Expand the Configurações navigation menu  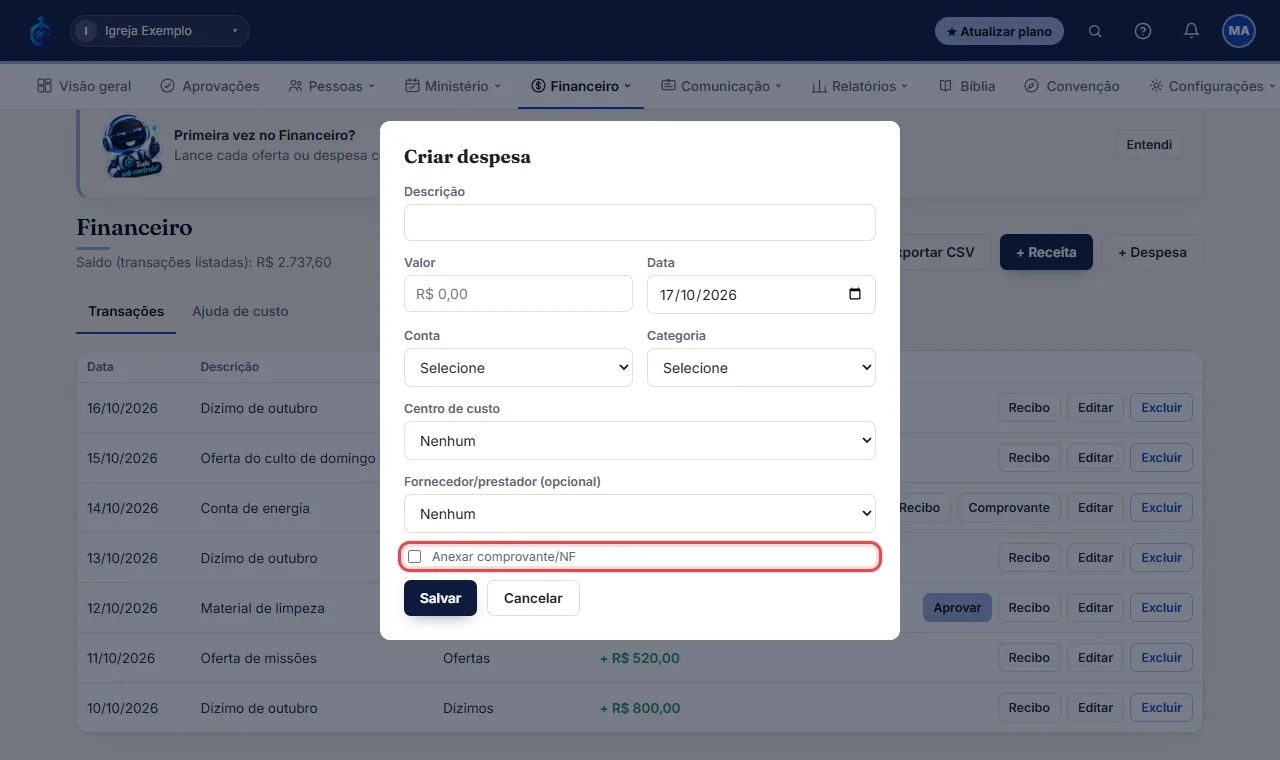(1212, 86)
